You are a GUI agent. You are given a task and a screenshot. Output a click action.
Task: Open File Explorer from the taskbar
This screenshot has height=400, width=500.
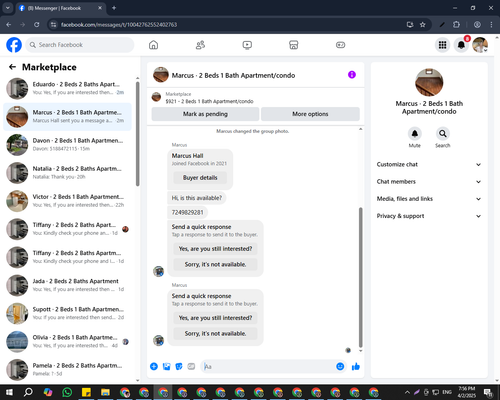pos(105,392)
